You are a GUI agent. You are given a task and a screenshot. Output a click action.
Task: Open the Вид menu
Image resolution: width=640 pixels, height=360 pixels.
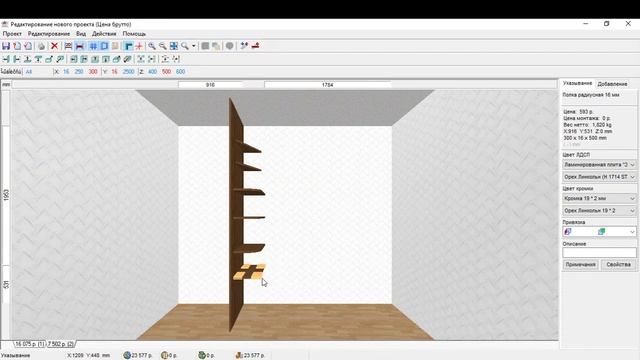[x=81, y=34]
